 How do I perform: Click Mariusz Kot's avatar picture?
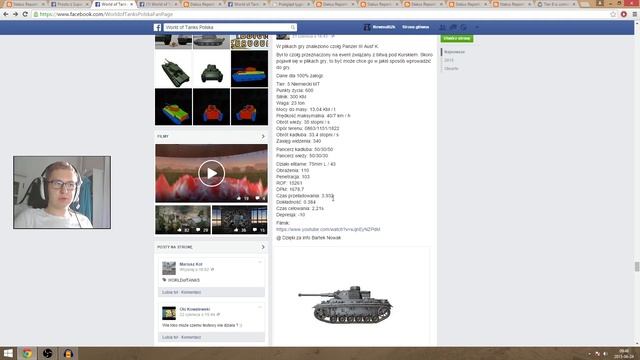pyautogui.click(x=169, y=268)
